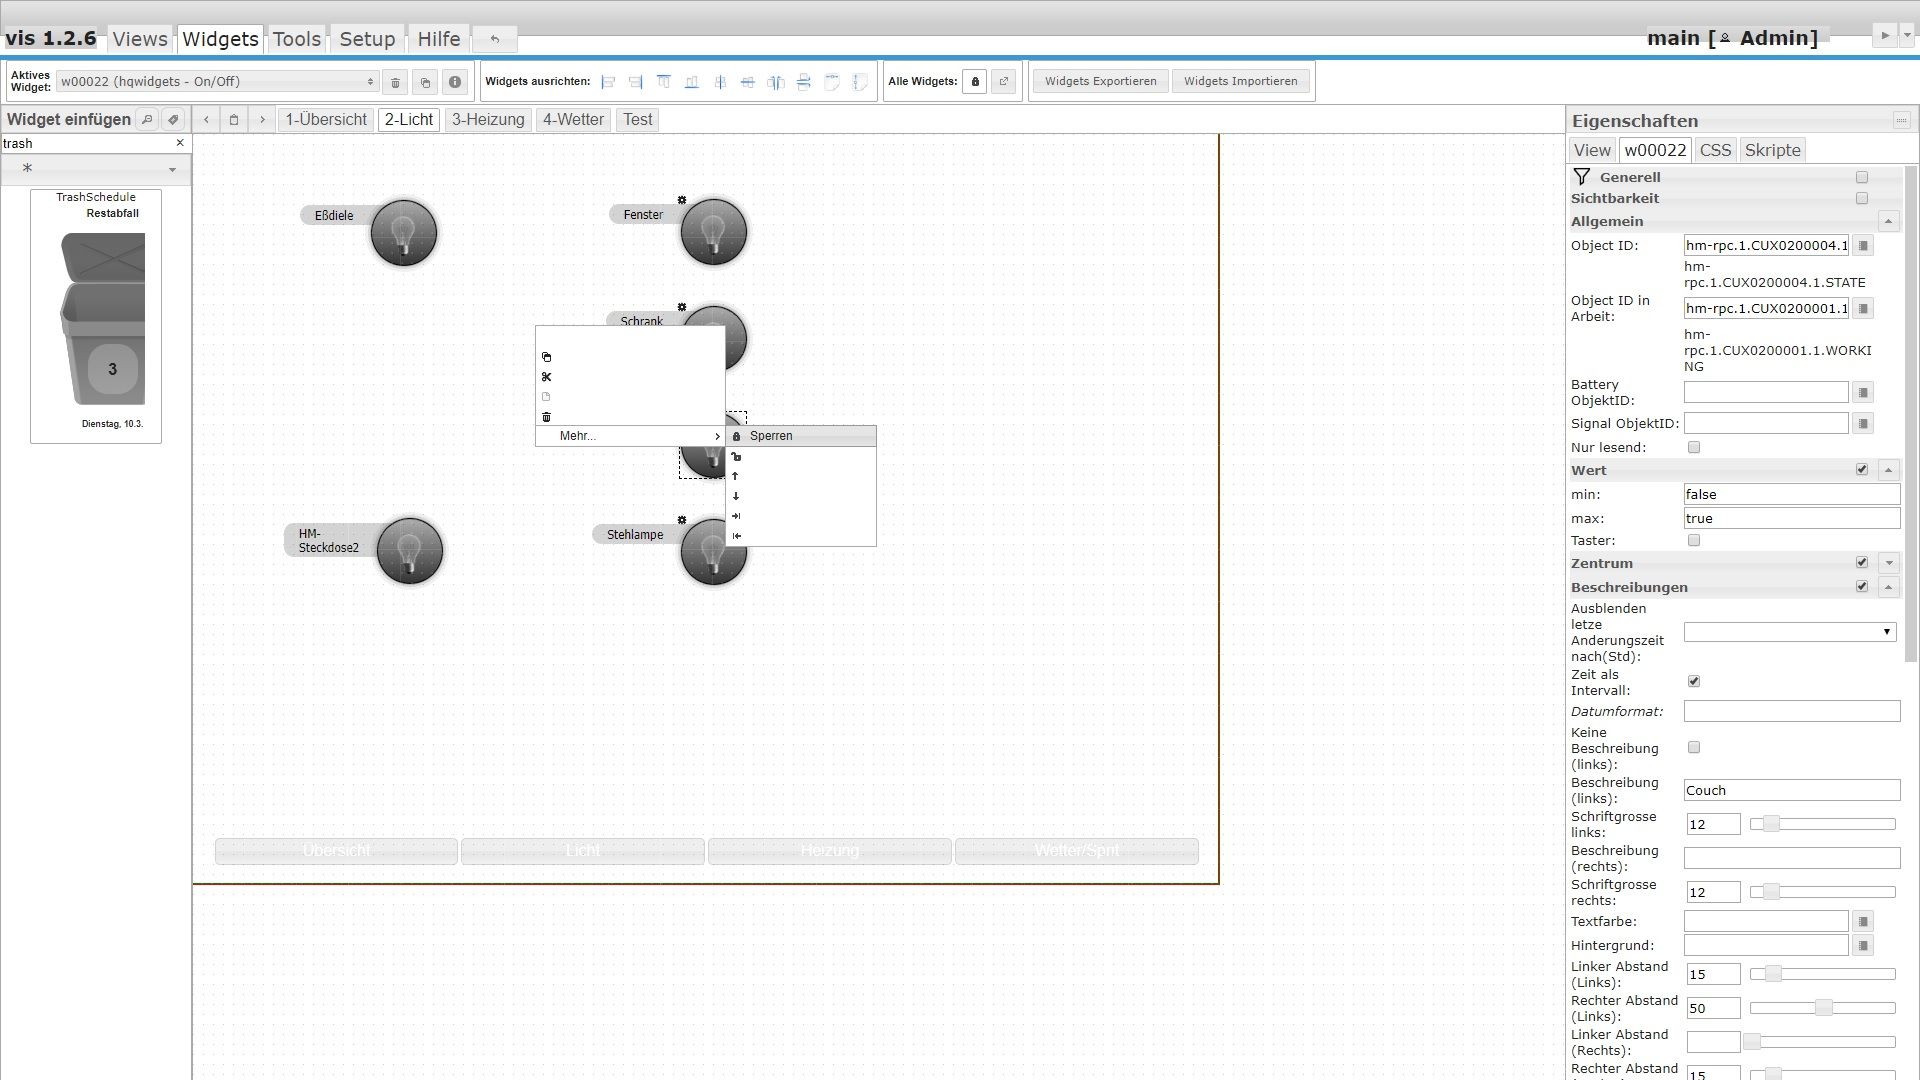The image size is (1920, 1080).
Task: Collapse the Wert section
Action: coord(1889,470)
